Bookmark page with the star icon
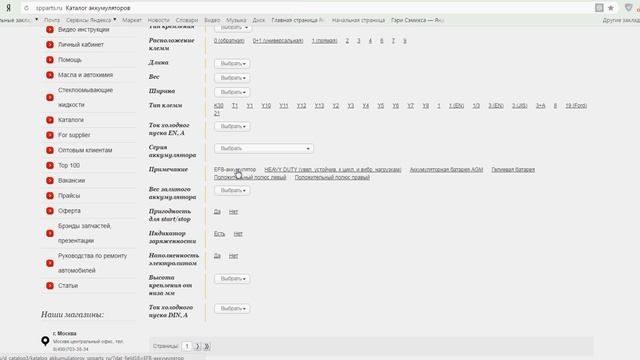The height and width of the screenshot is (360, 640). (611, 8)
